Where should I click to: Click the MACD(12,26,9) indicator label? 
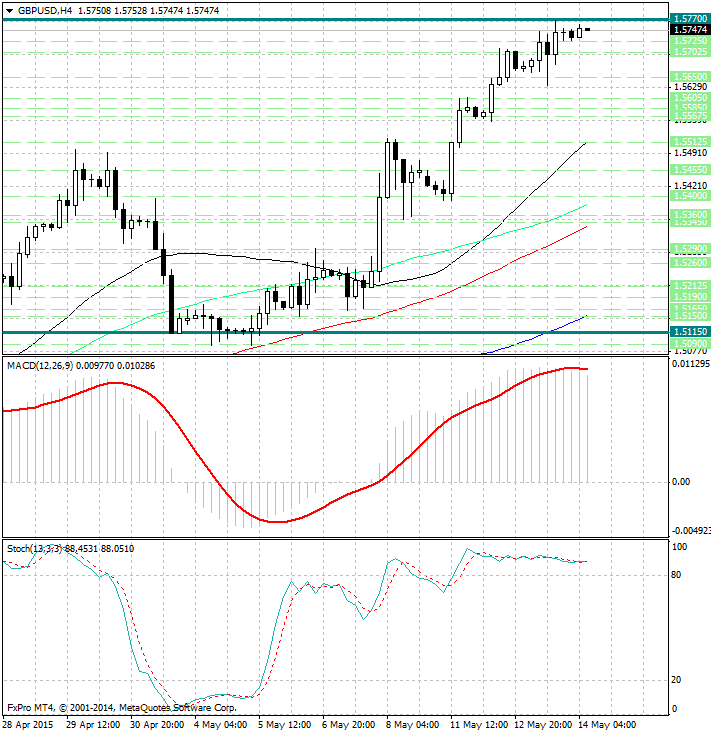point(40,366)
